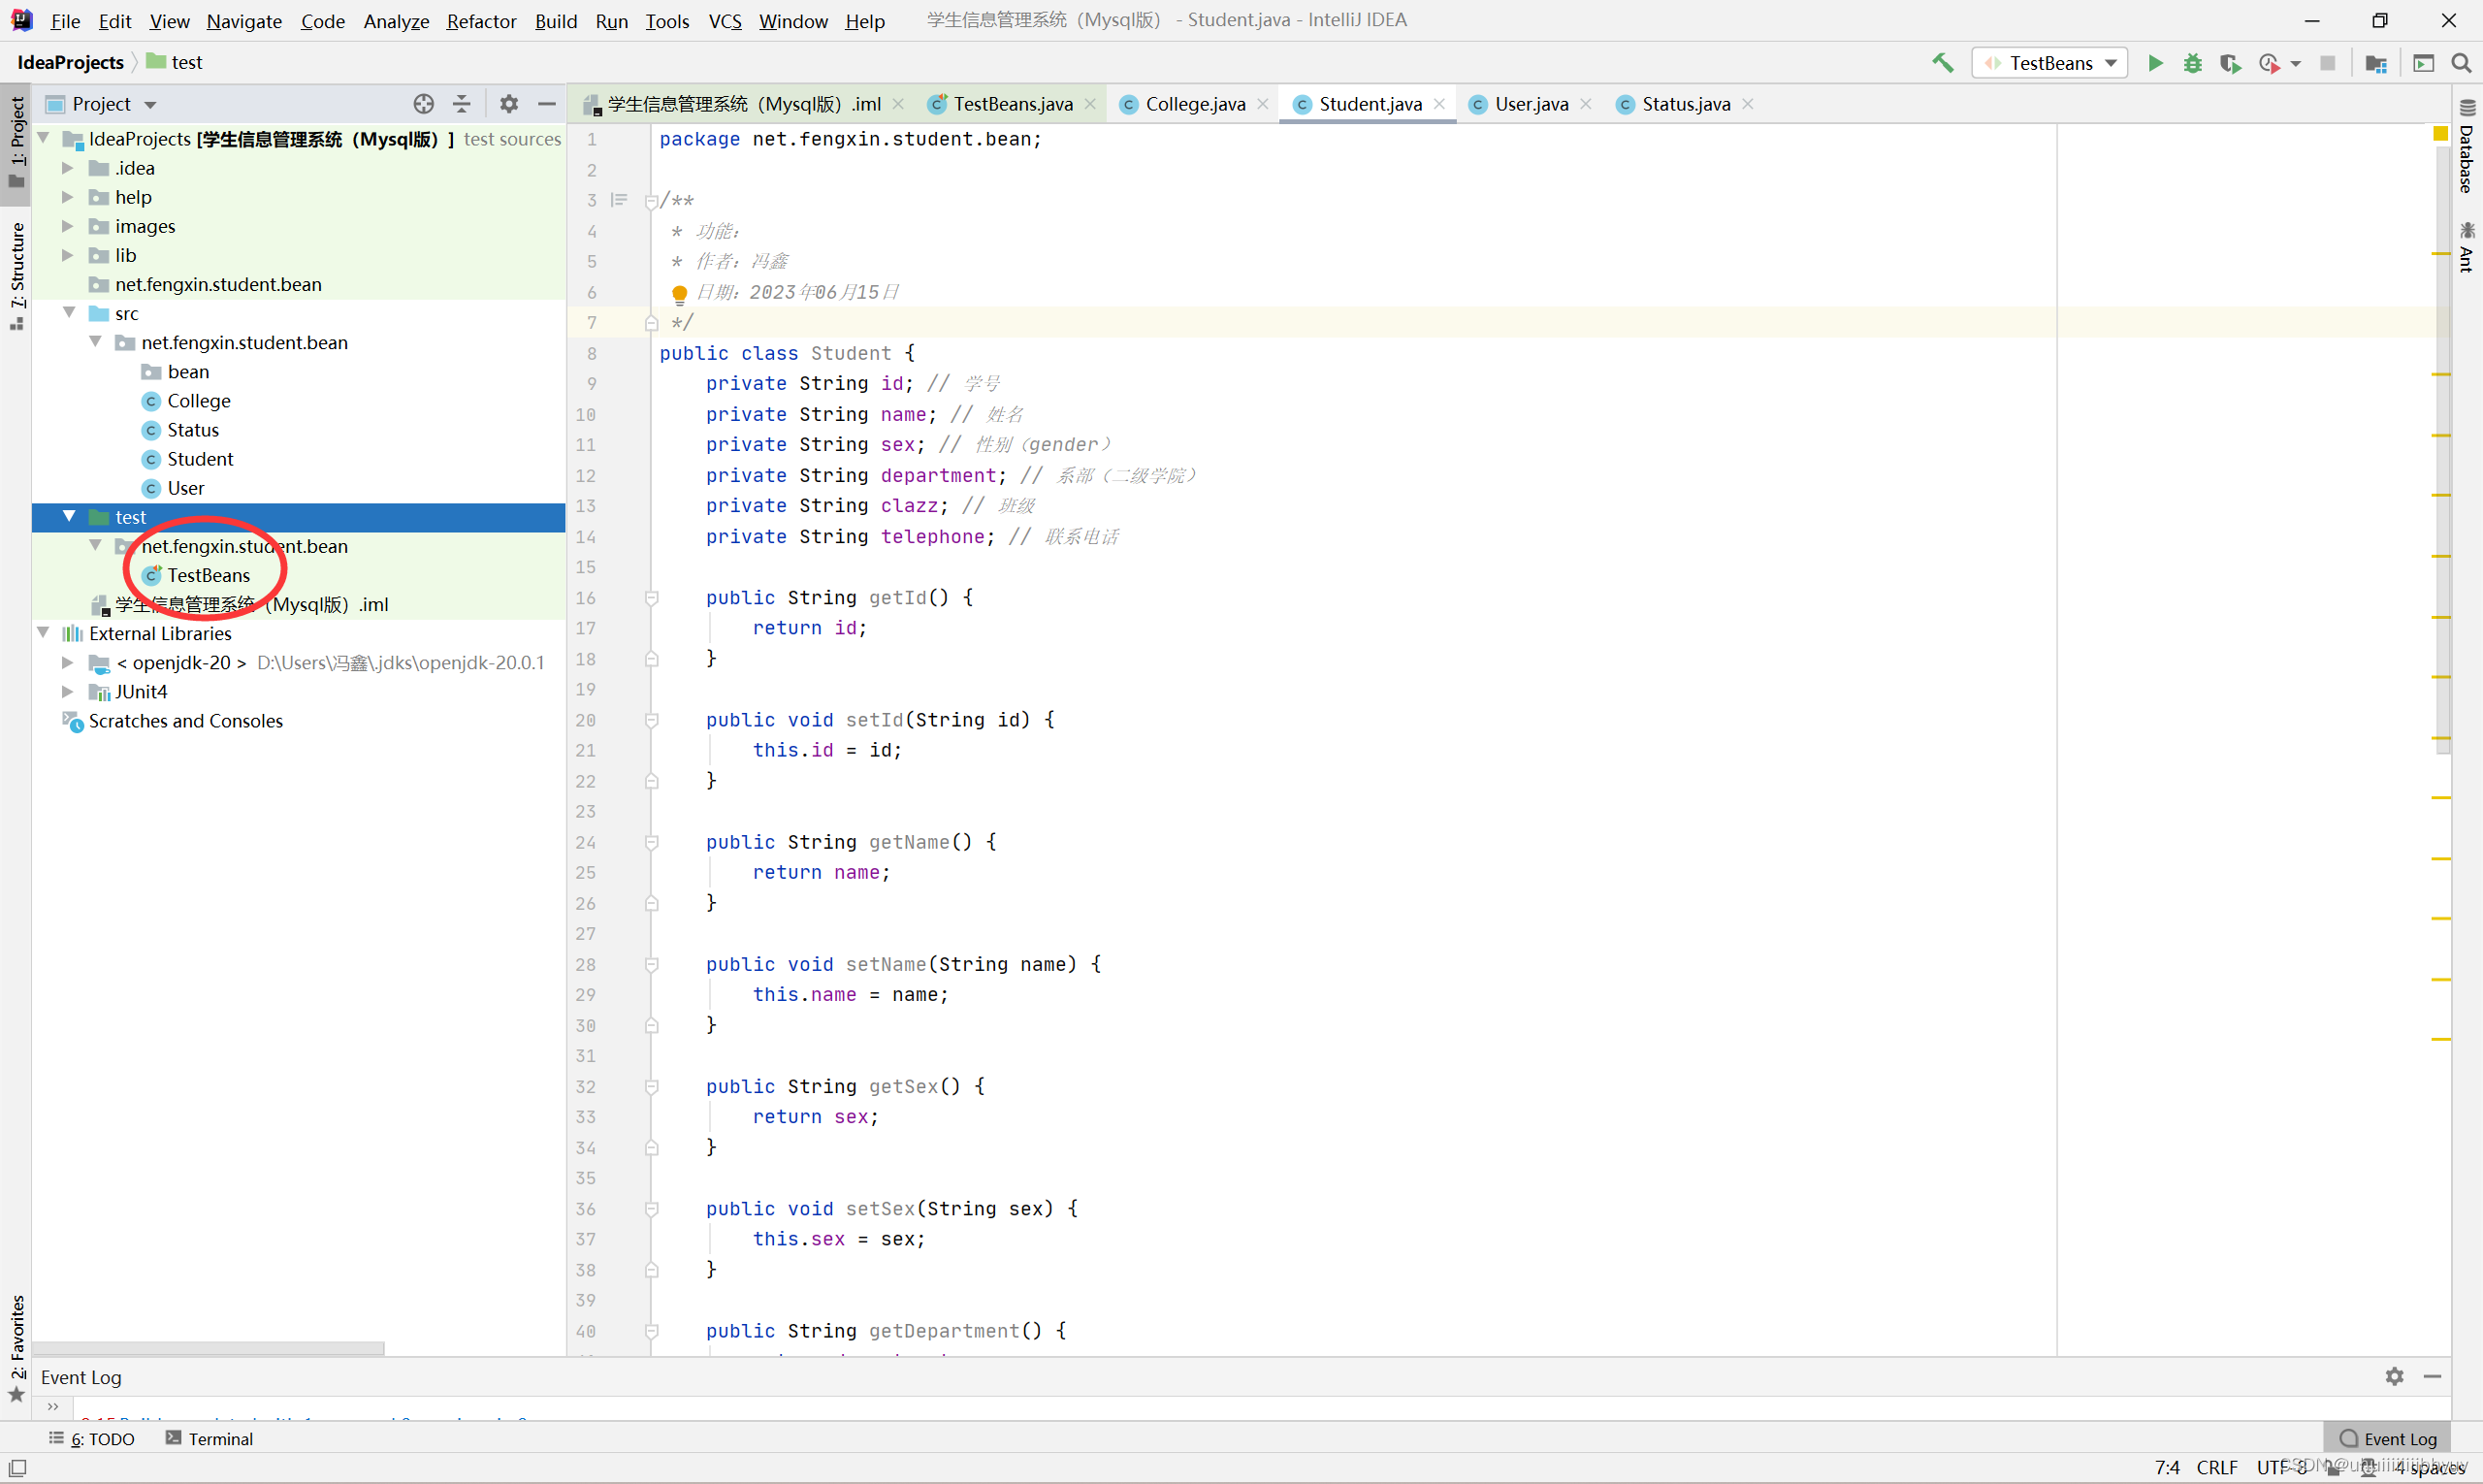The width and height of the screenshot is (2483, 1484).
Task: Open the Favorites tool window
Action: [16, 1348]
